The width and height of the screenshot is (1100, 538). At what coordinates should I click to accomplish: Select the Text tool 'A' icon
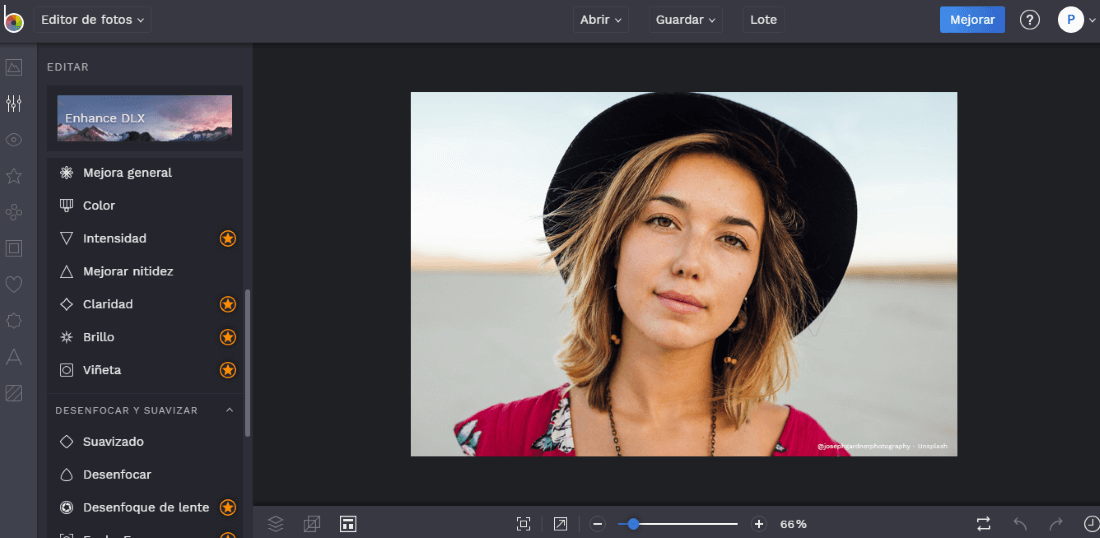pyautogui.click(x=14, y=357)
